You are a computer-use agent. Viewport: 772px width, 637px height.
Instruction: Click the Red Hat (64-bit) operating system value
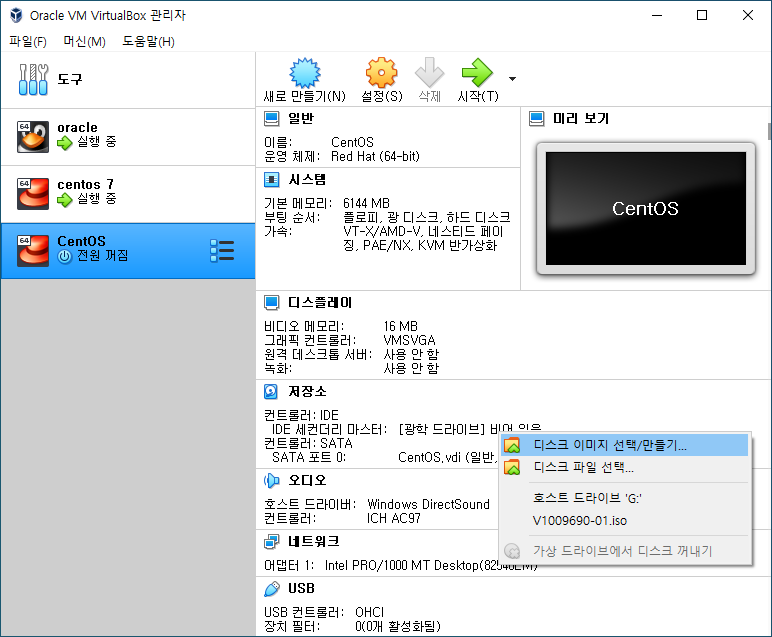375,157
